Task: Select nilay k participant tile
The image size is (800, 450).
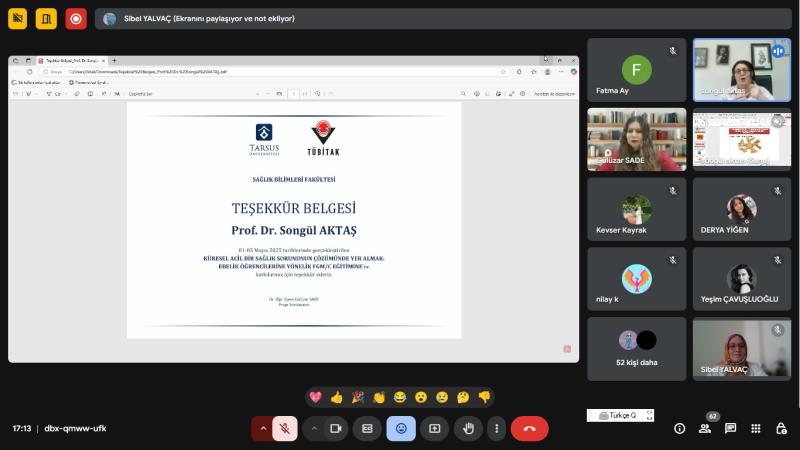Action: pyautogui.click(x=636, y=279)
